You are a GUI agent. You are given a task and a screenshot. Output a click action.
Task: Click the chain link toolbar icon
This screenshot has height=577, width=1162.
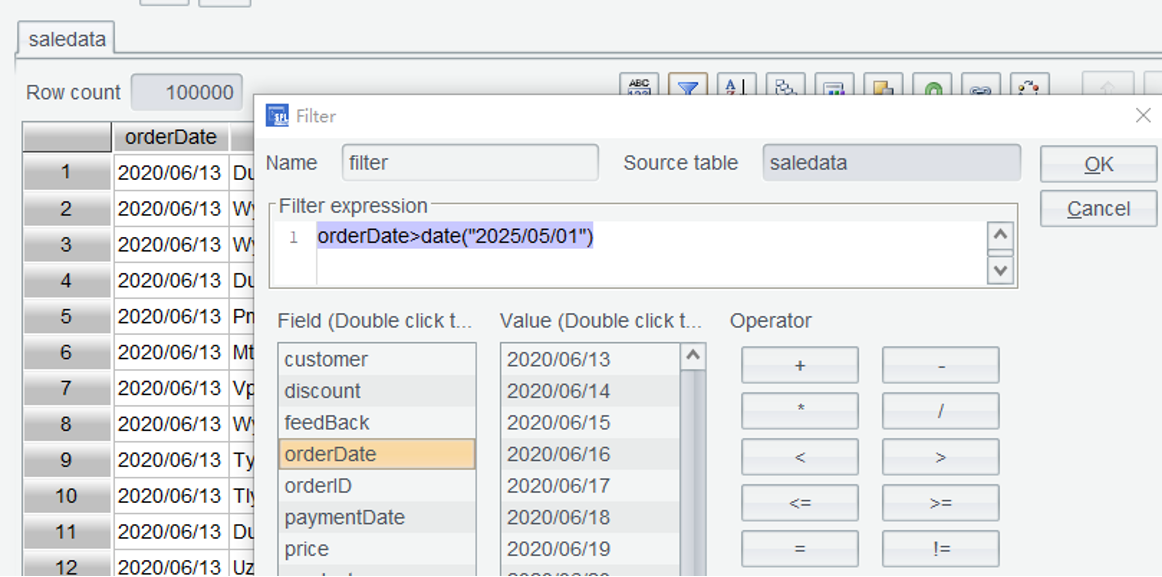(981, 88)
